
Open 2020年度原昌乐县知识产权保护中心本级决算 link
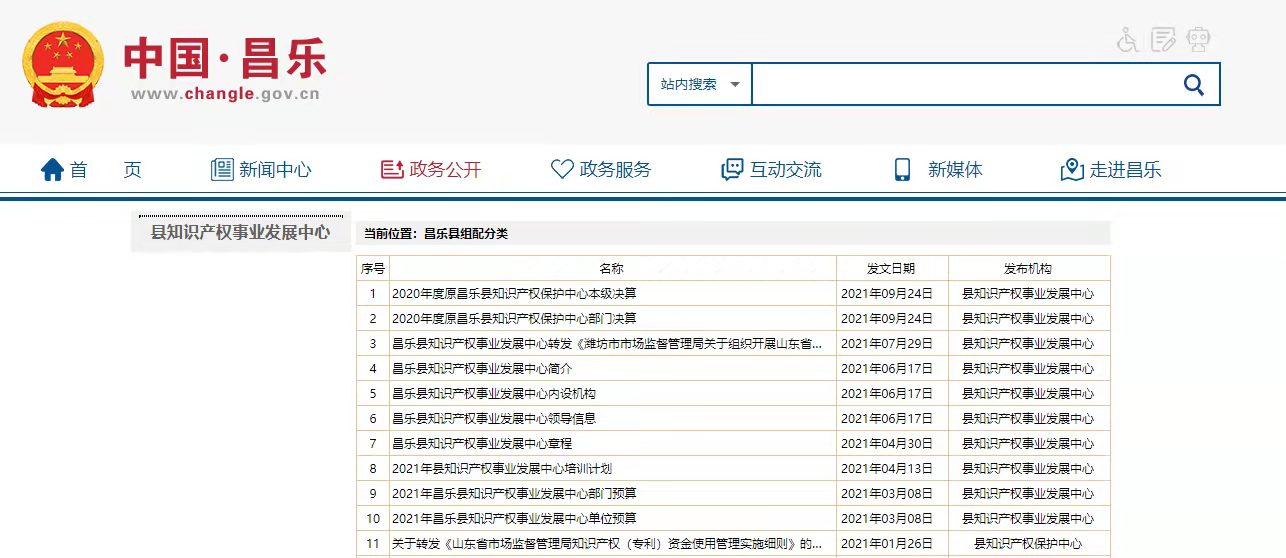click(x=514, y=294)
